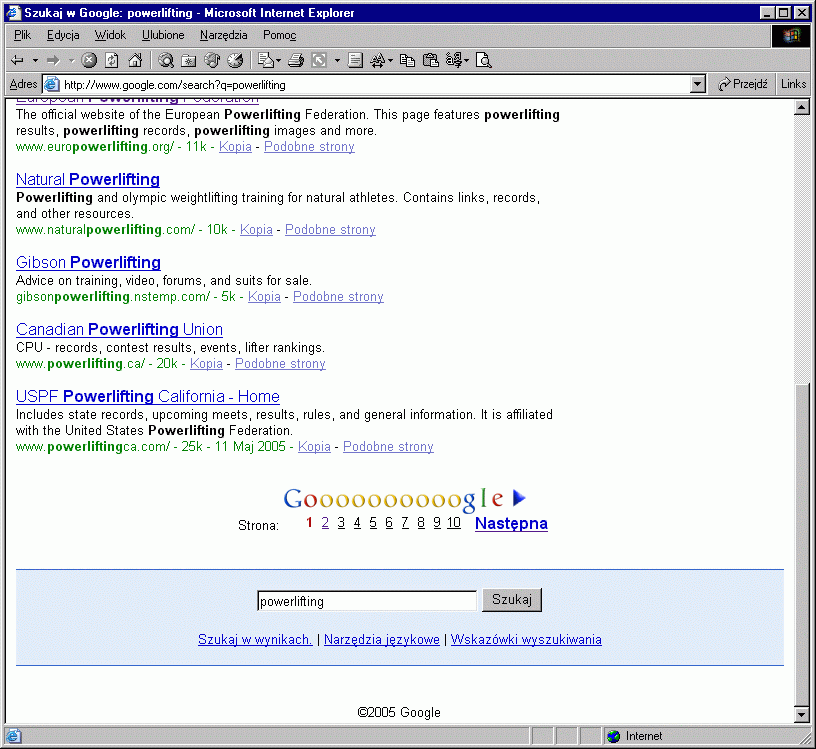
Task: Refresh the current page
Action: click(112, 60)
